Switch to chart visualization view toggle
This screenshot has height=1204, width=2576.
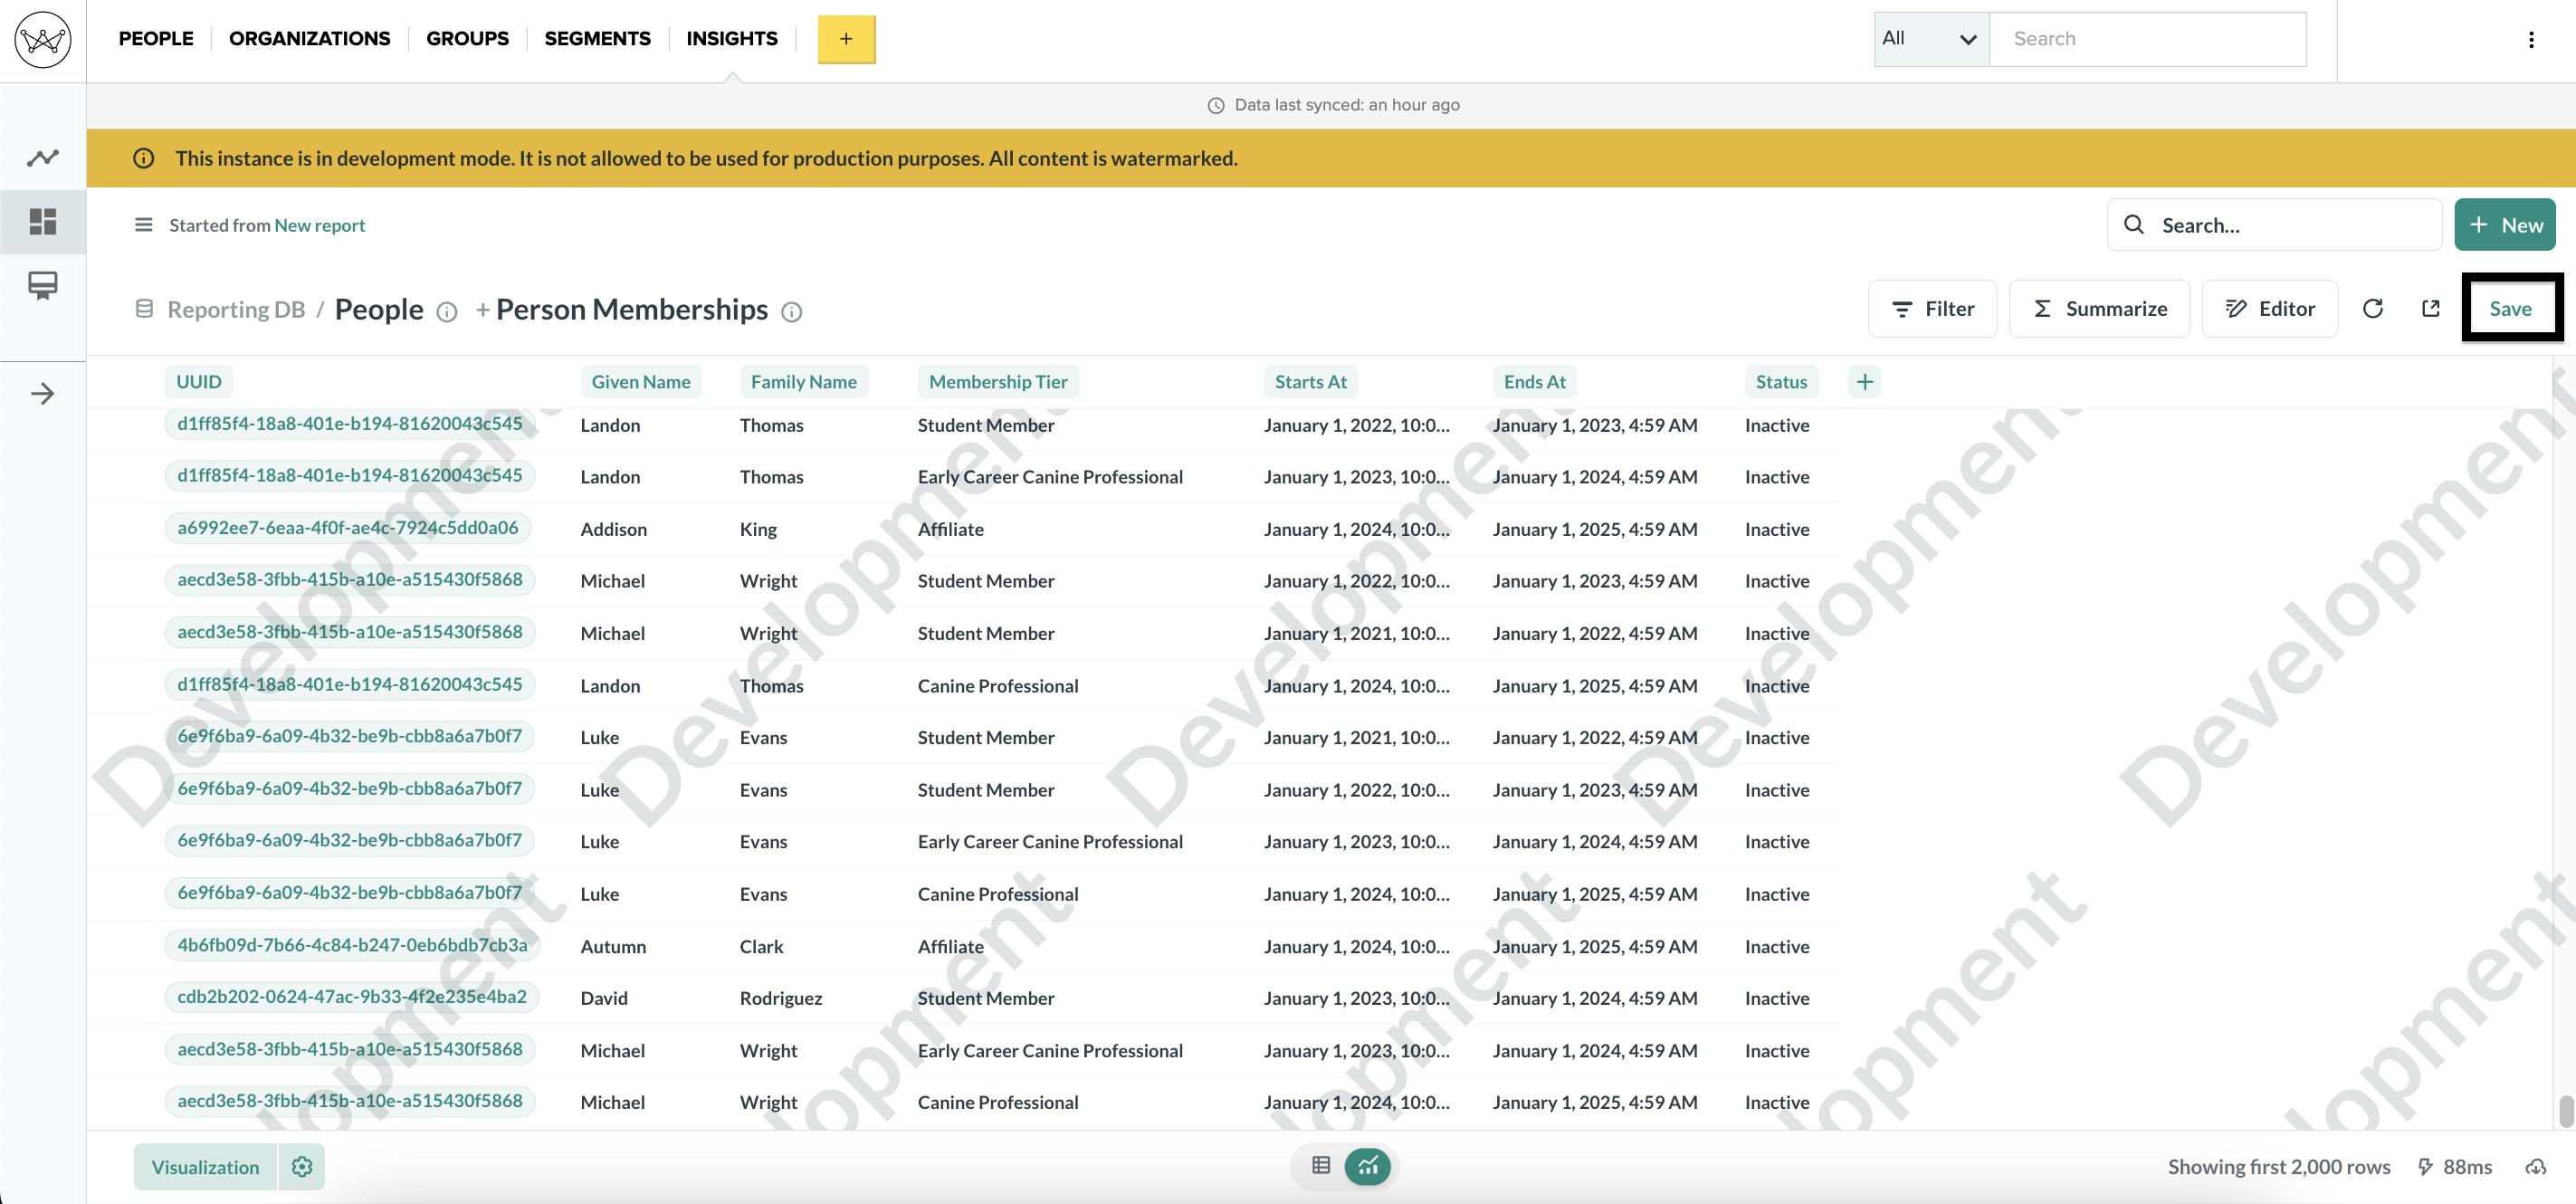1368,1166
